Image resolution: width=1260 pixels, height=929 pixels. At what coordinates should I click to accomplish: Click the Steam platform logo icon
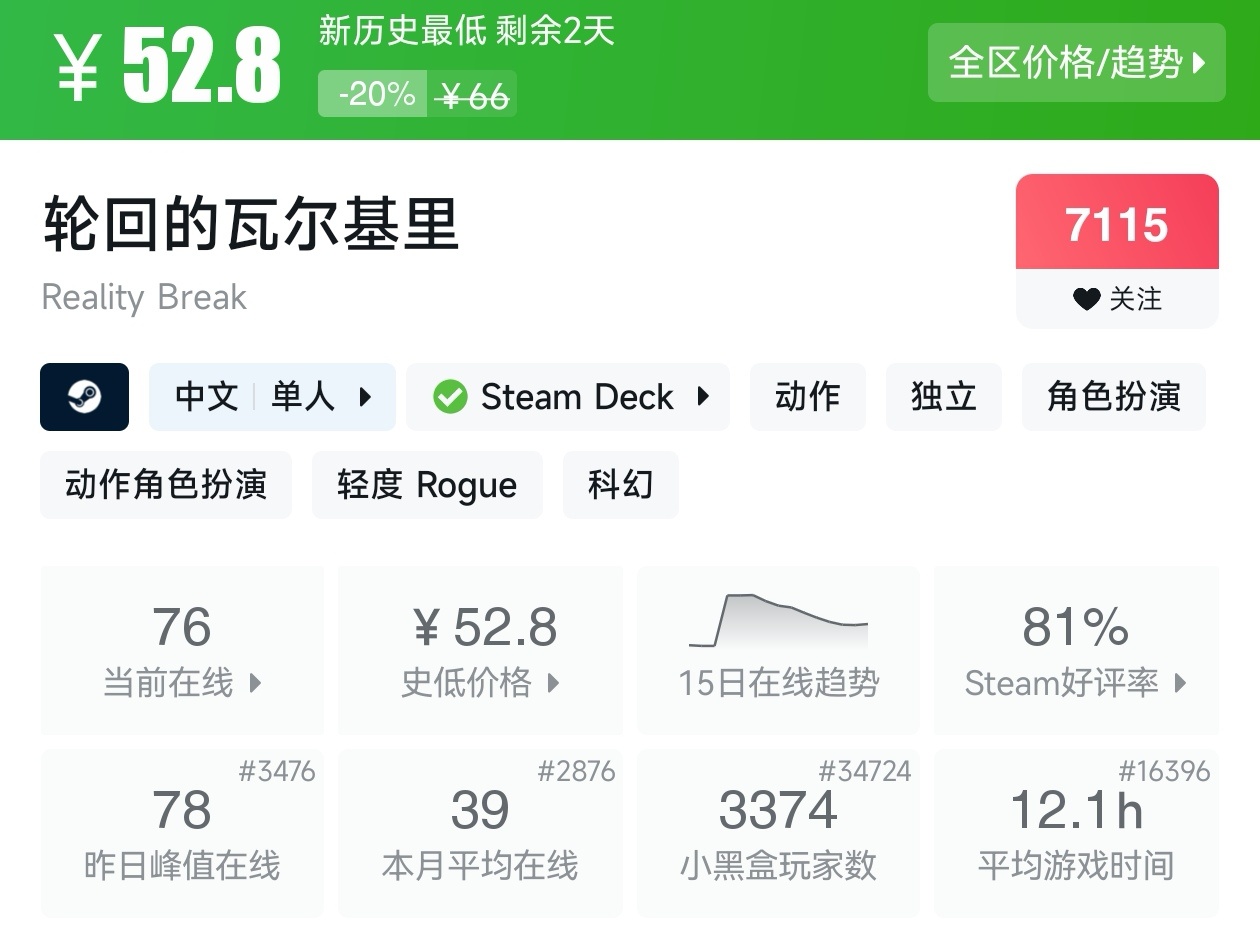click(x=84, y=397)
